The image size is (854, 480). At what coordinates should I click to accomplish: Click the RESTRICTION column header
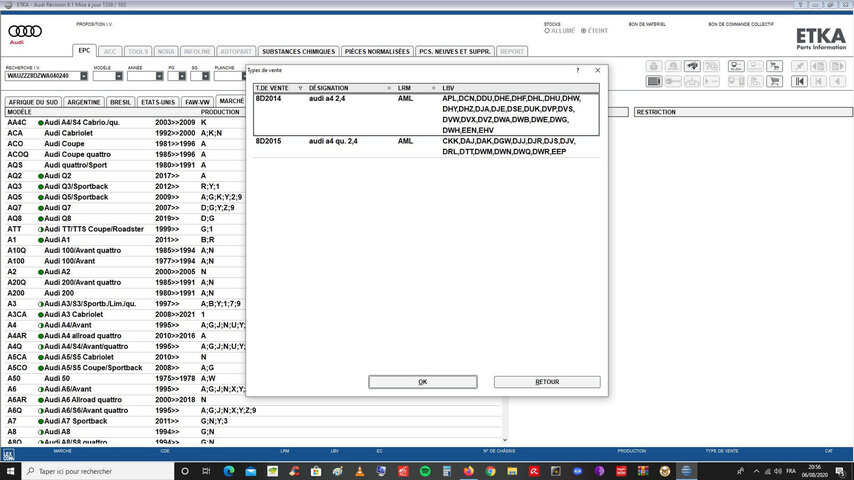pos(743,112)
